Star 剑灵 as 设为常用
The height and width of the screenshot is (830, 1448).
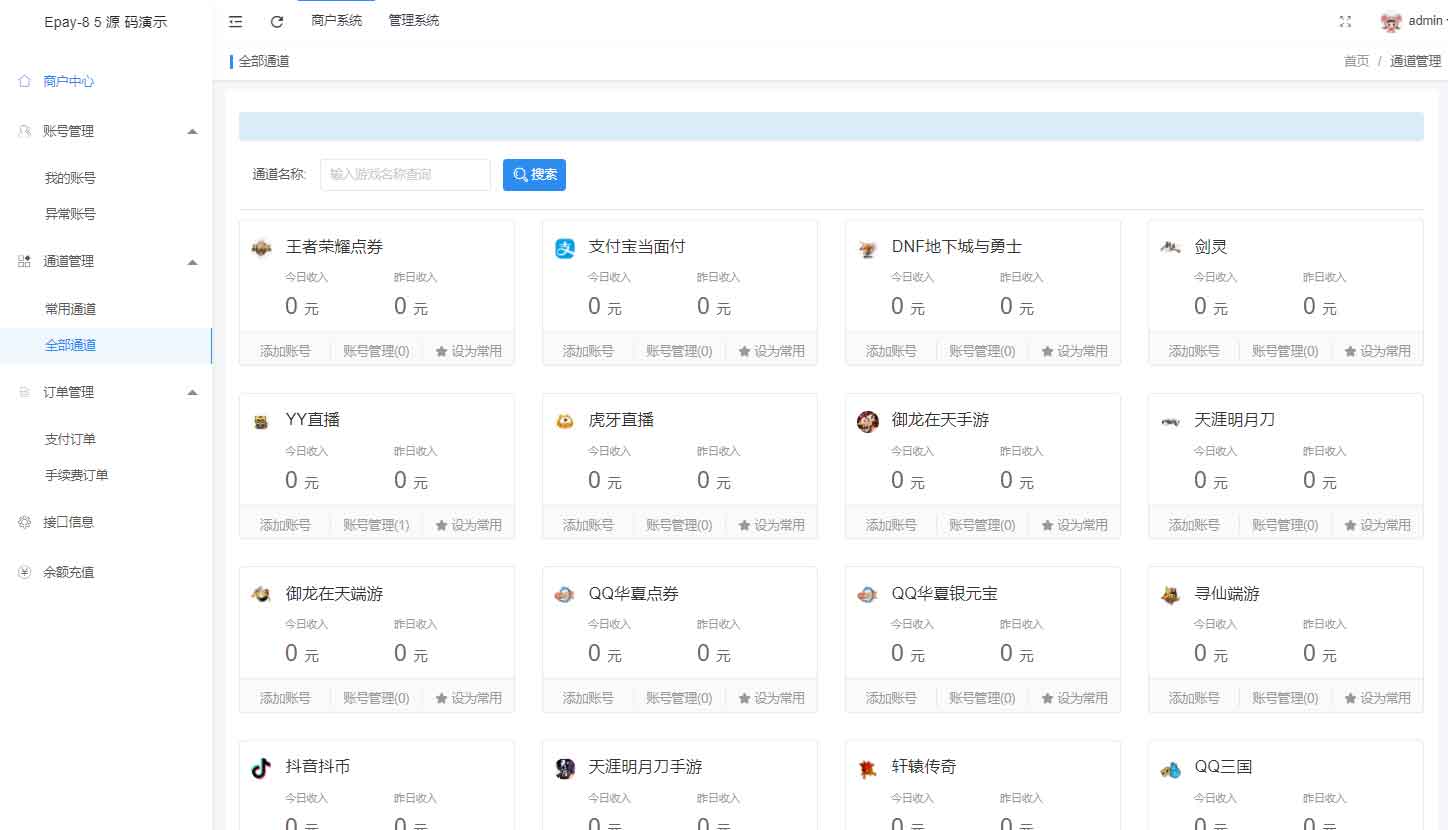tap(1377, 351)
